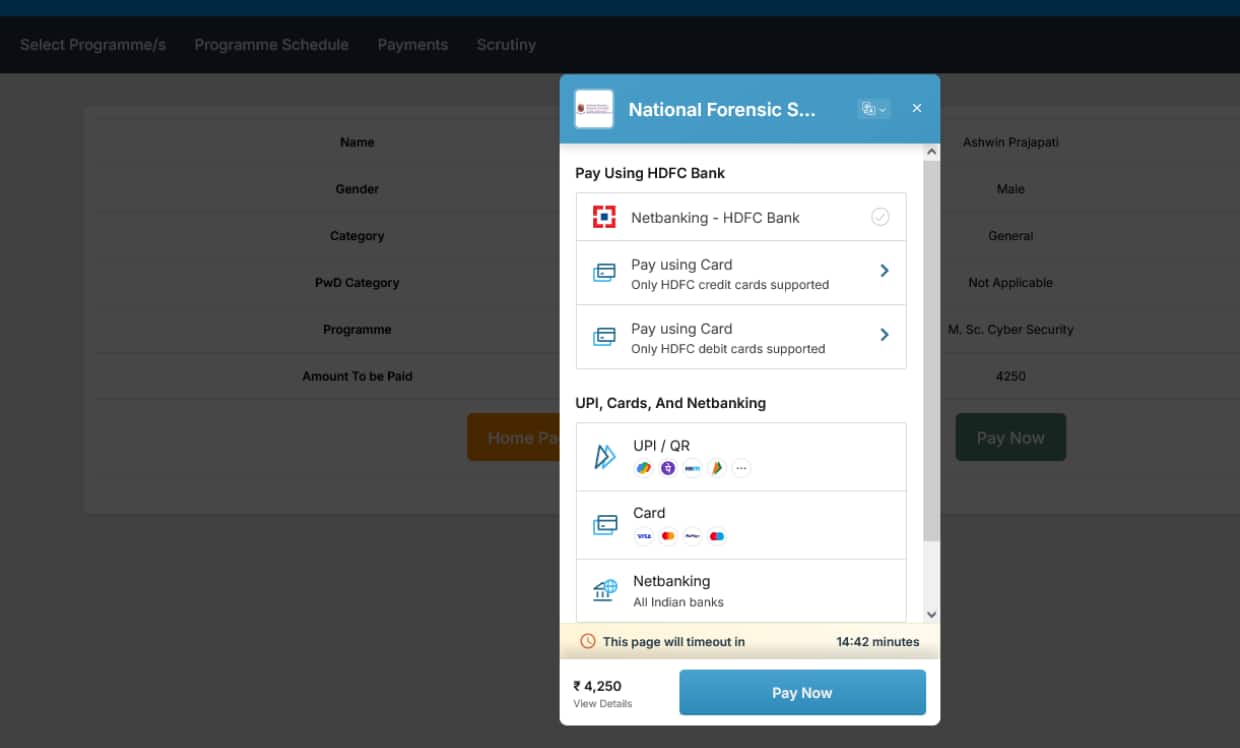Viewport: 1240px width, 748px height.
Task: Click the card icon beside Card option
Action: click(604, 525)
